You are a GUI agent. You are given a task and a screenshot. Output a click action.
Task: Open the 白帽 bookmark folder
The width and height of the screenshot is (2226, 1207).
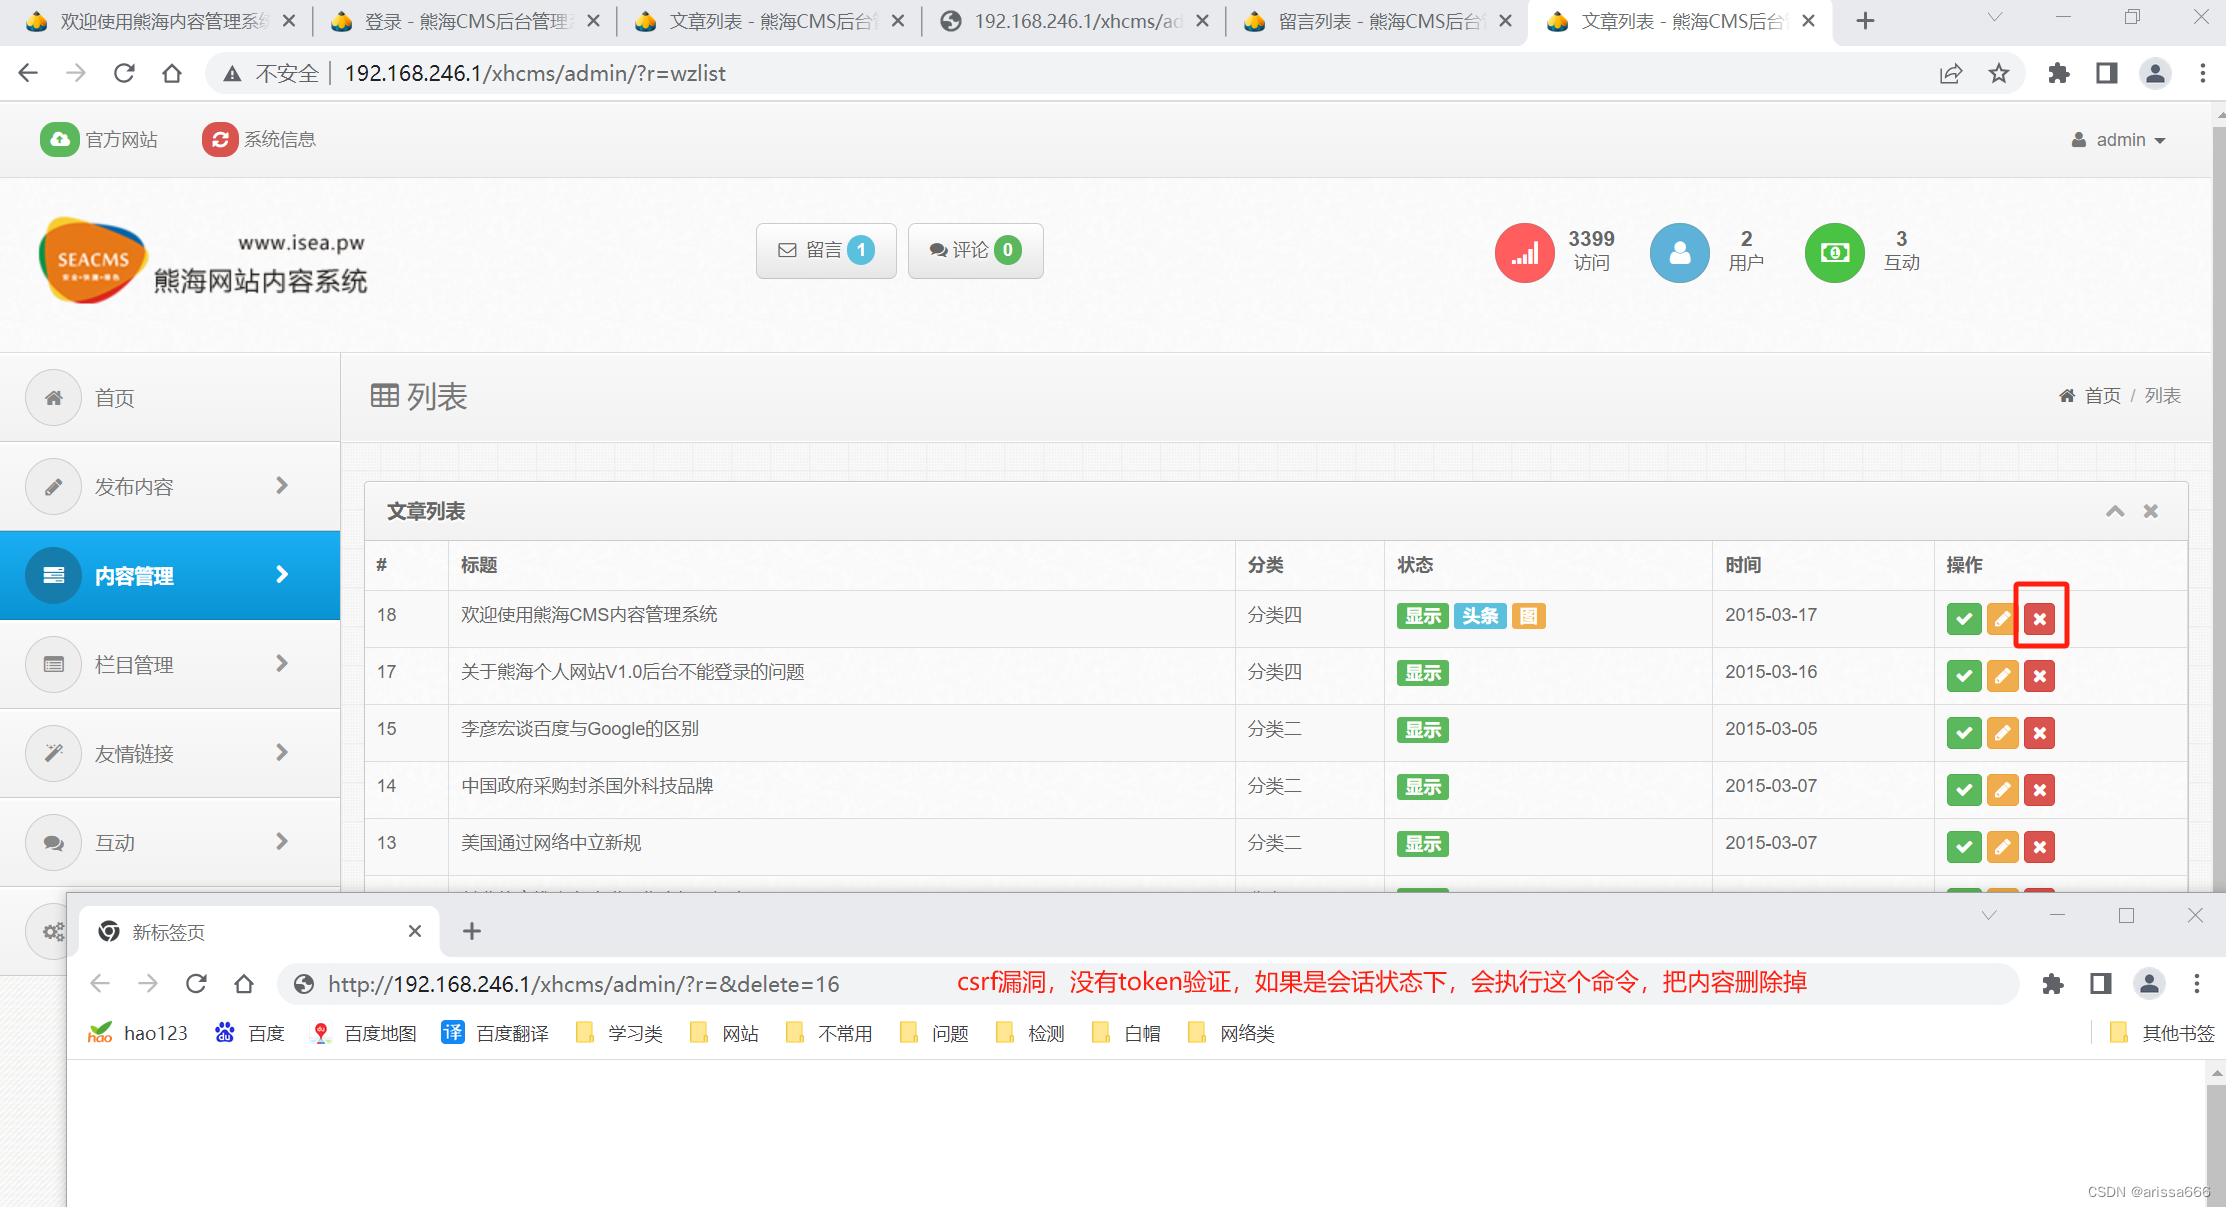[1126, 1033]
